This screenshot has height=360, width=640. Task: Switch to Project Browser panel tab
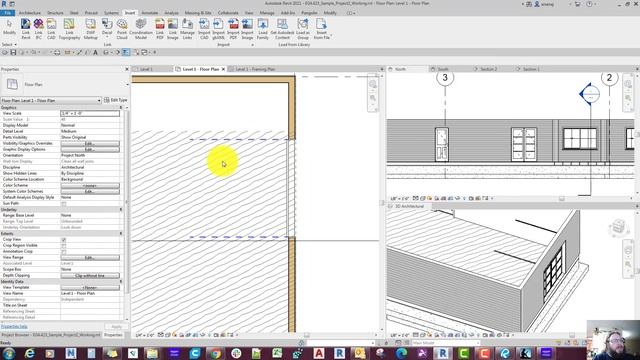coord(51,335)
